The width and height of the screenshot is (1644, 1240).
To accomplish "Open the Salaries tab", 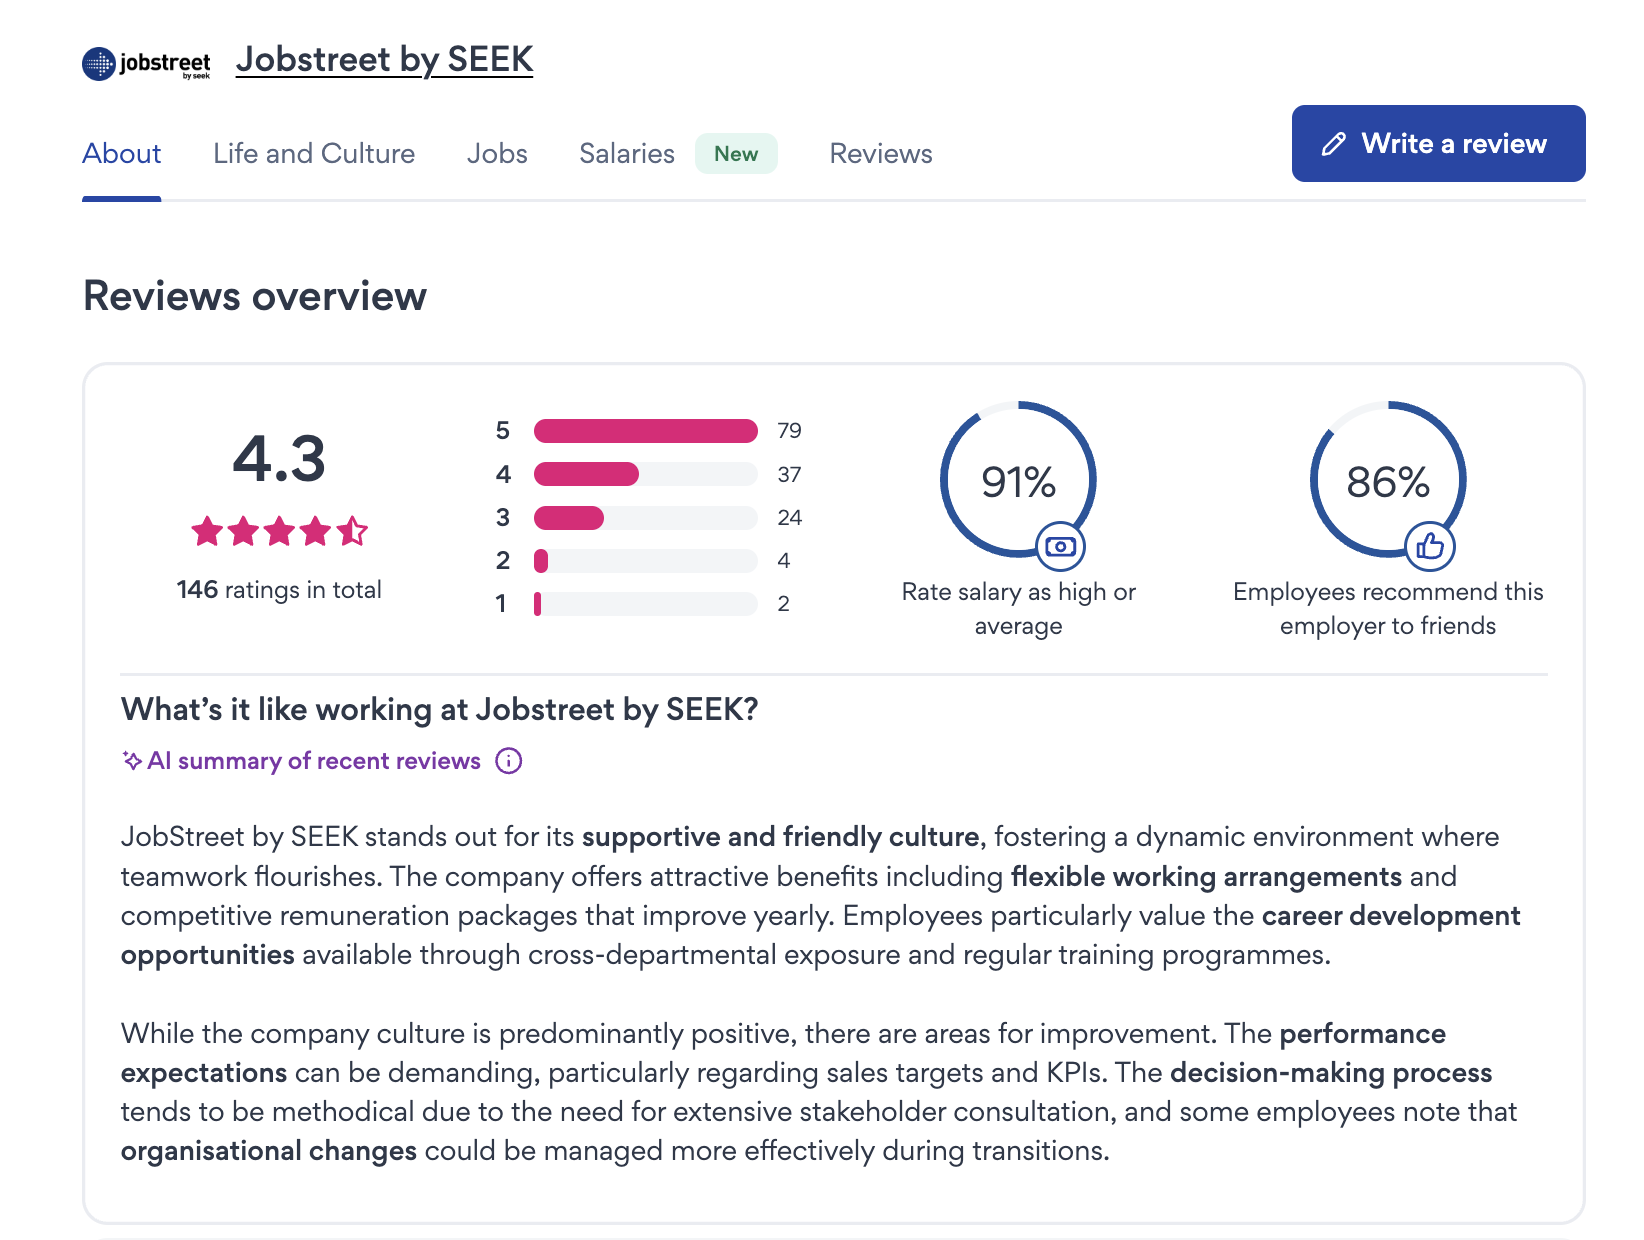I will 627,154.
